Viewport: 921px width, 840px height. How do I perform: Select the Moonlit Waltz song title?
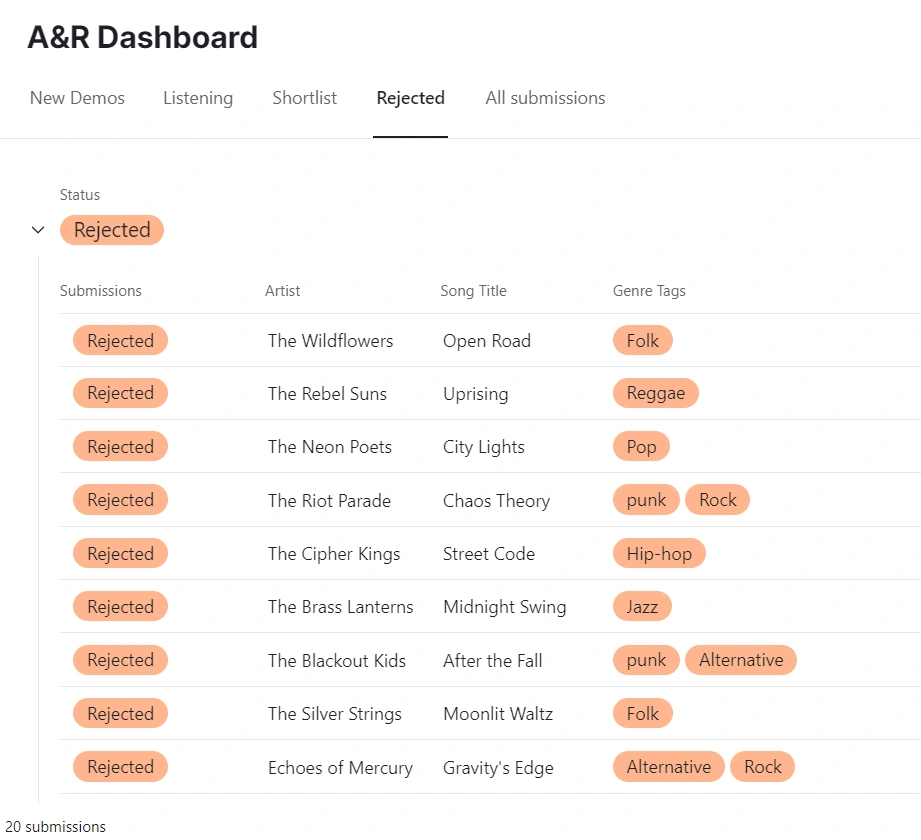pyautogui.click(x=498, y=714)
